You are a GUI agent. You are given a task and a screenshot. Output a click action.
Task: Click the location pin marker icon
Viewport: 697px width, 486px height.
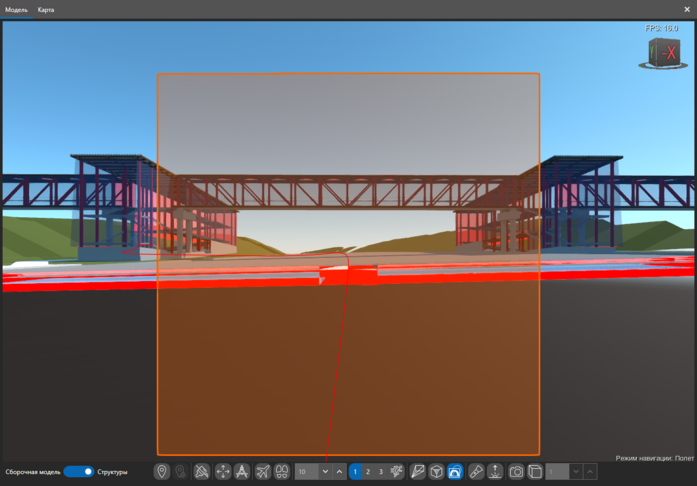162,471
